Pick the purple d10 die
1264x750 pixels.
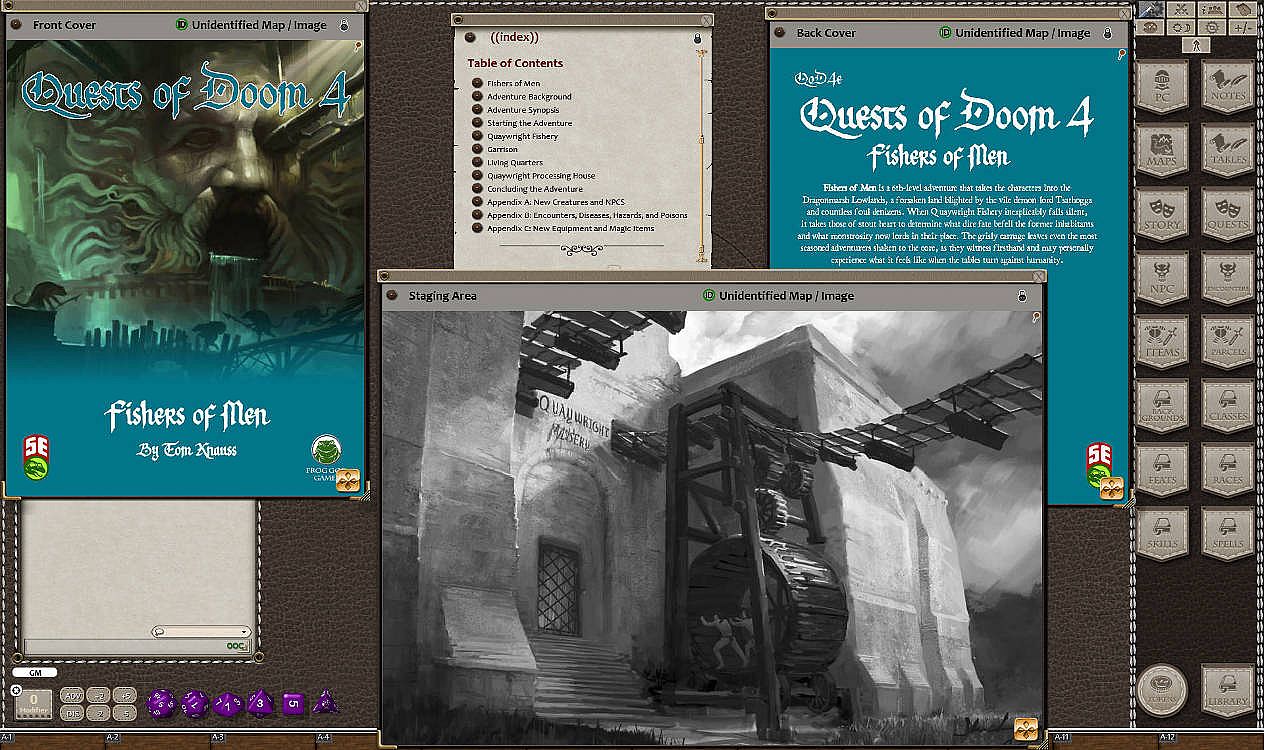(x=228, y=703)
